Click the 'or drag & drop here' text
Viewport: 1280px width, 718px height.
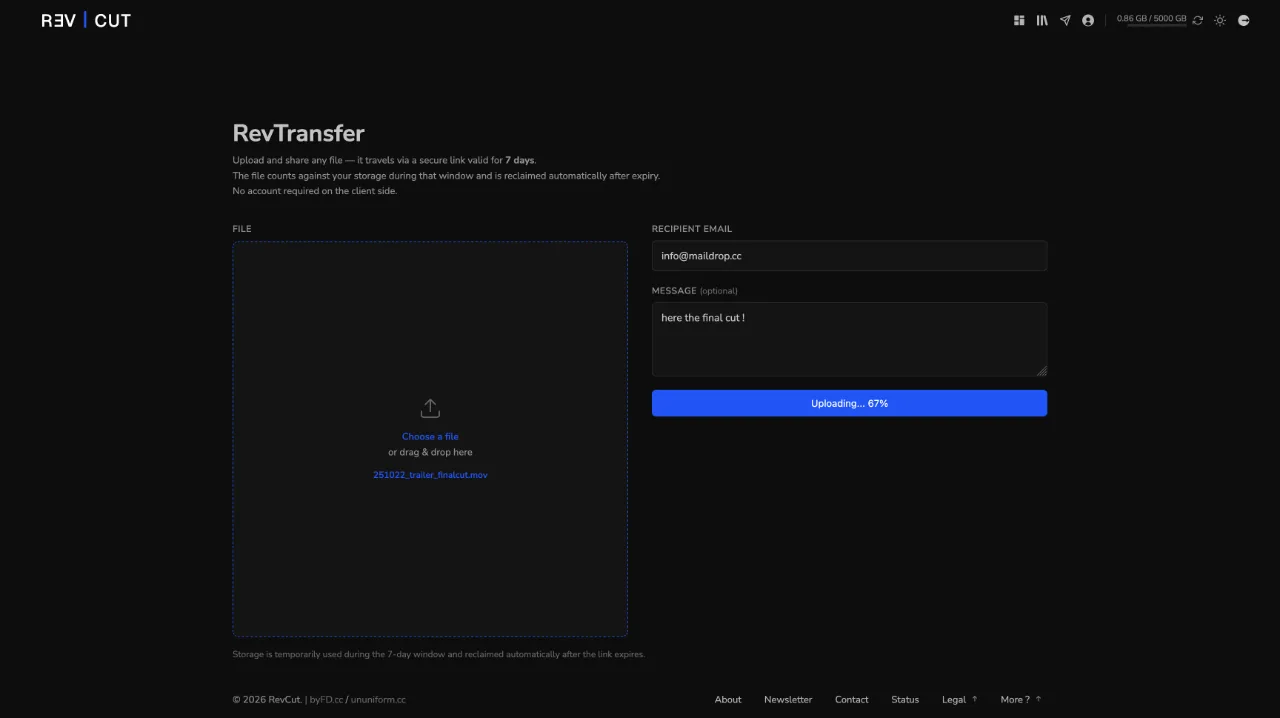coord(430,452)
